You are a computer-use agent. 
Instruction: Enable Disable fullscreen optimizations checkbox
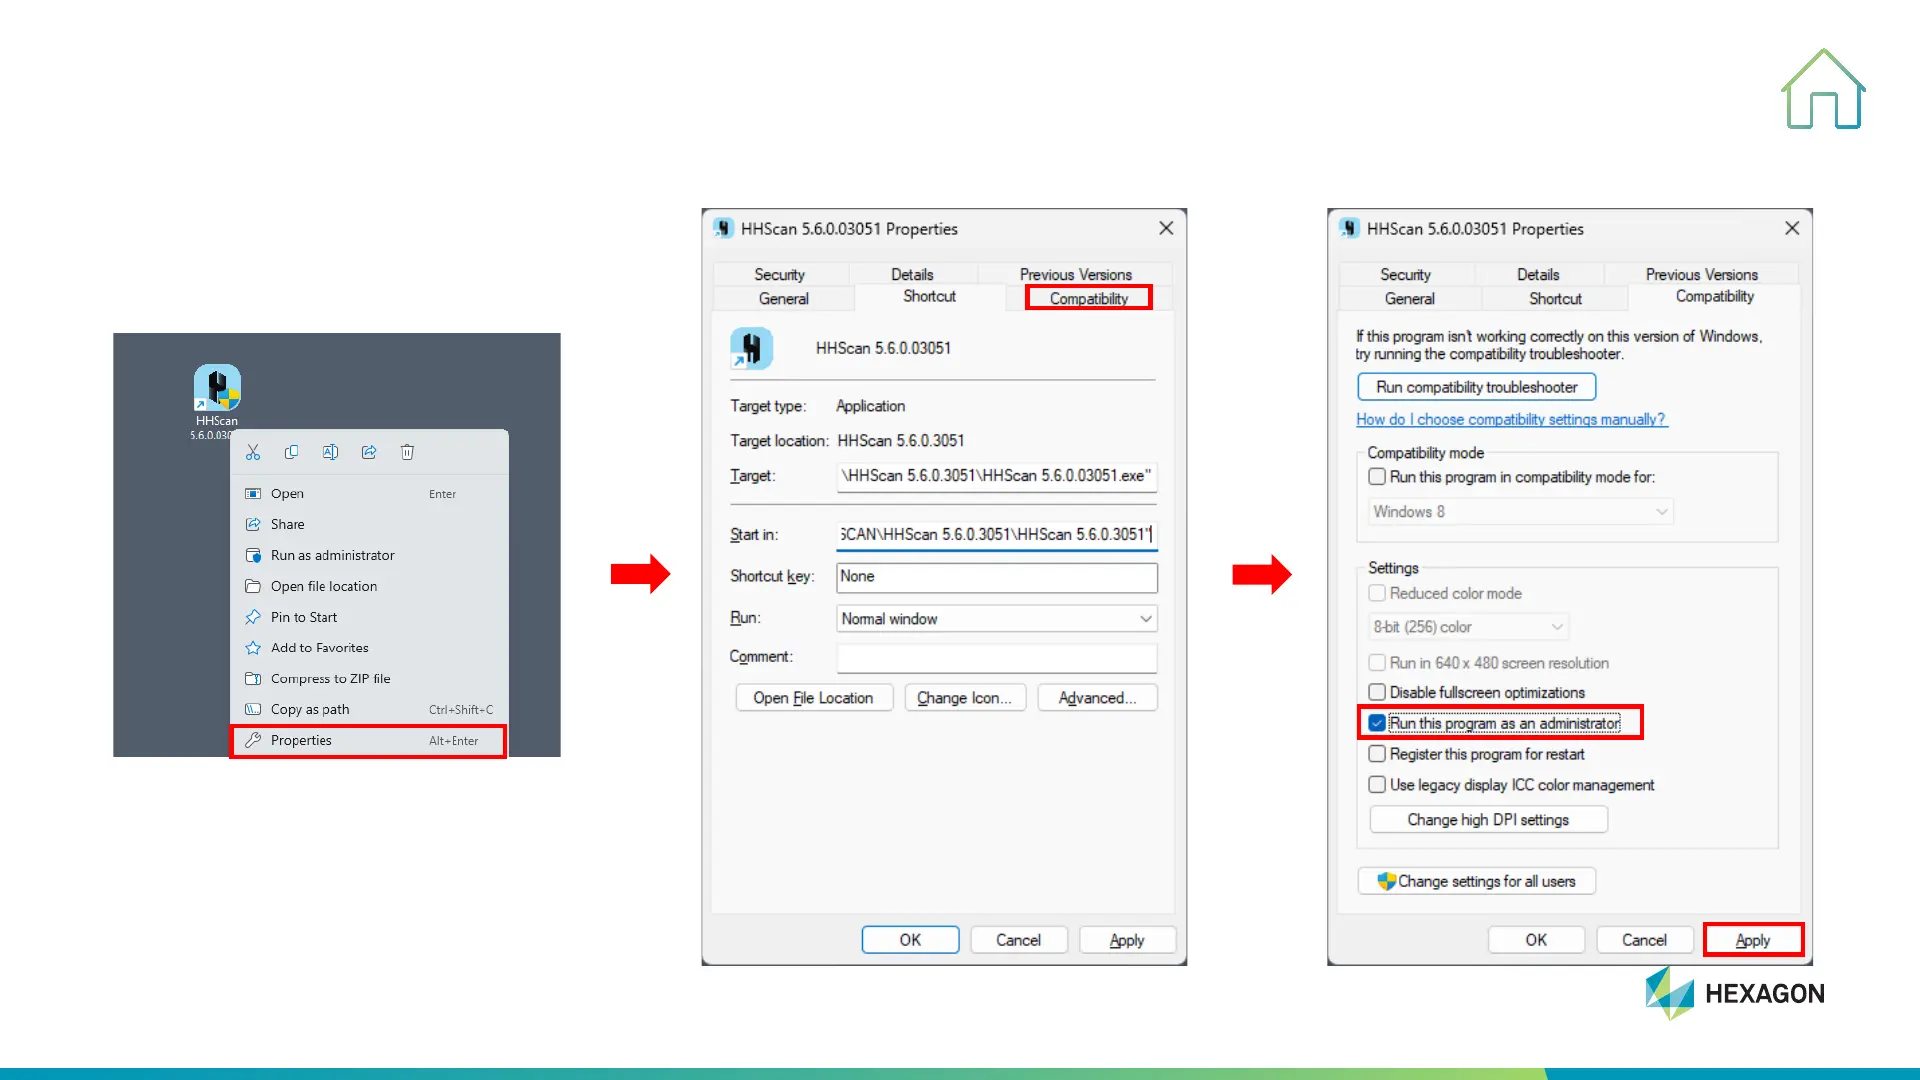1377,692
